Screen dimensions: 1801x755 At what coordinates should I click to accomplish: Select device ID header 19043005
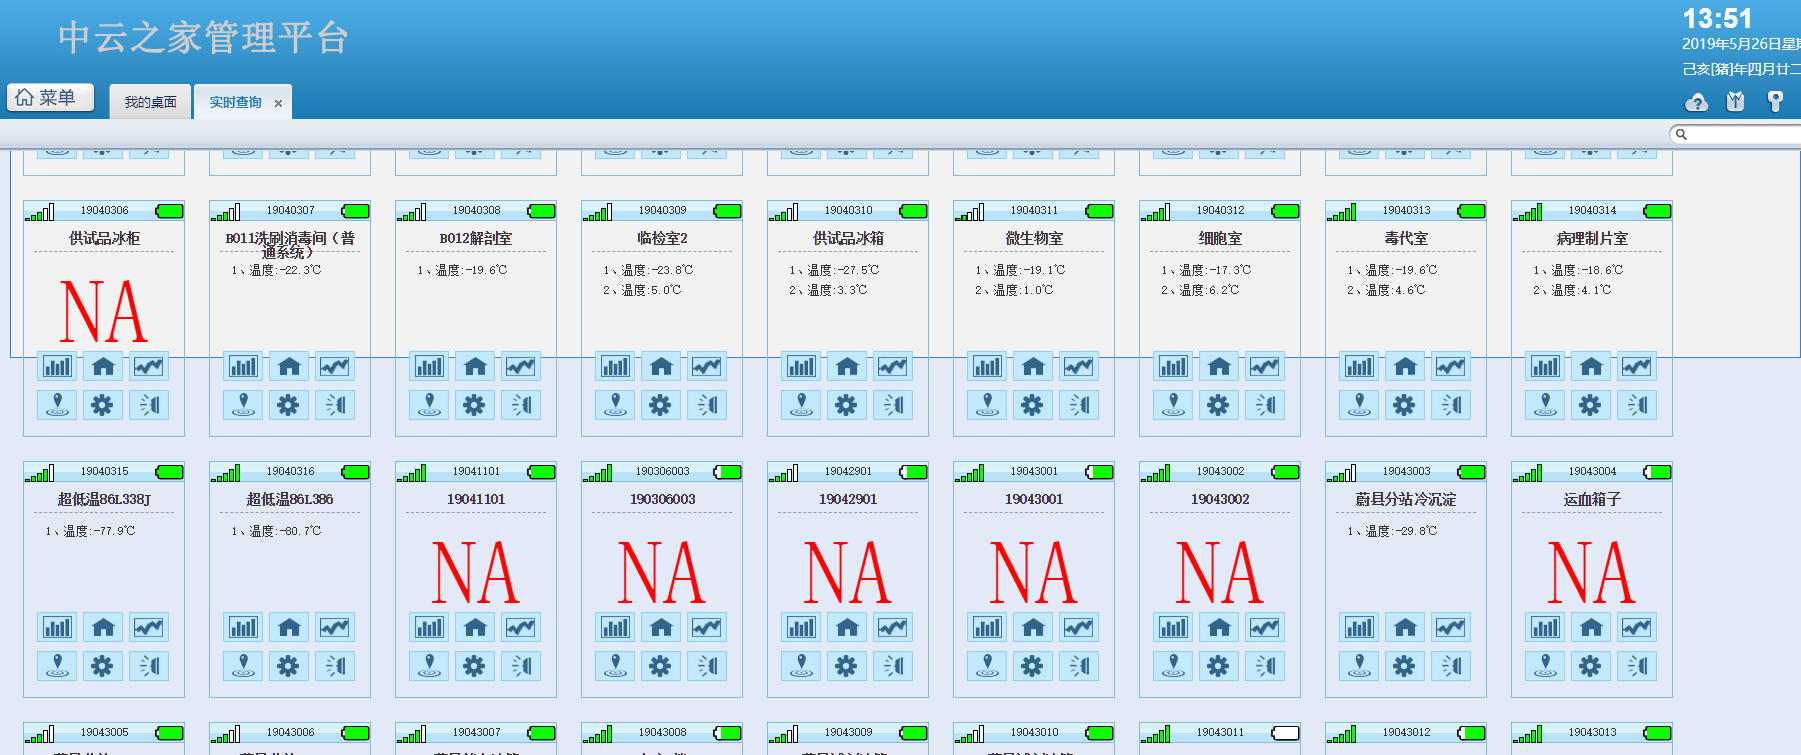coord(104,732)
